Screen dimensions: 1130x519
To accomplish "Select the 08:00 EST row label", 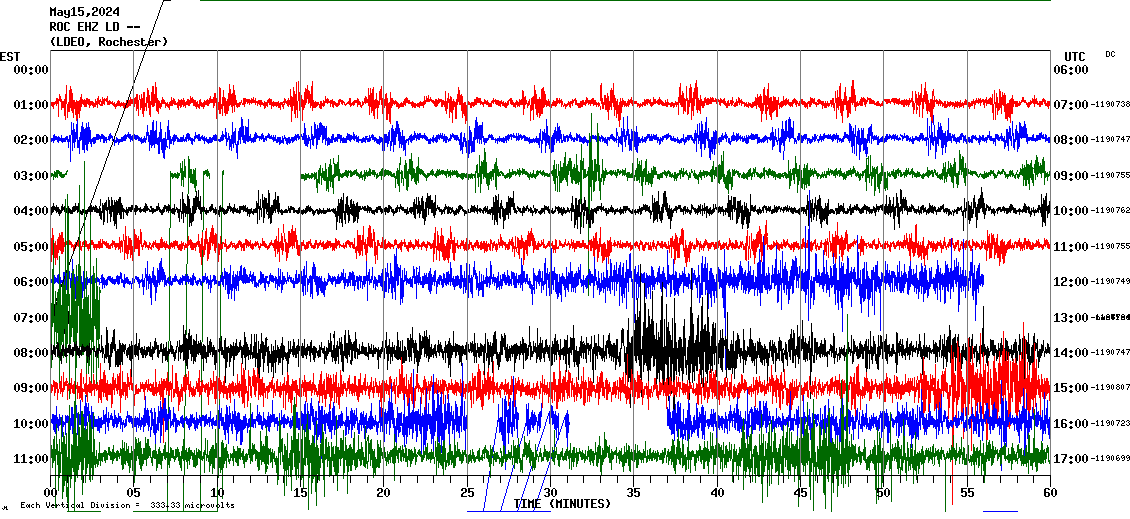I will 31,353.
